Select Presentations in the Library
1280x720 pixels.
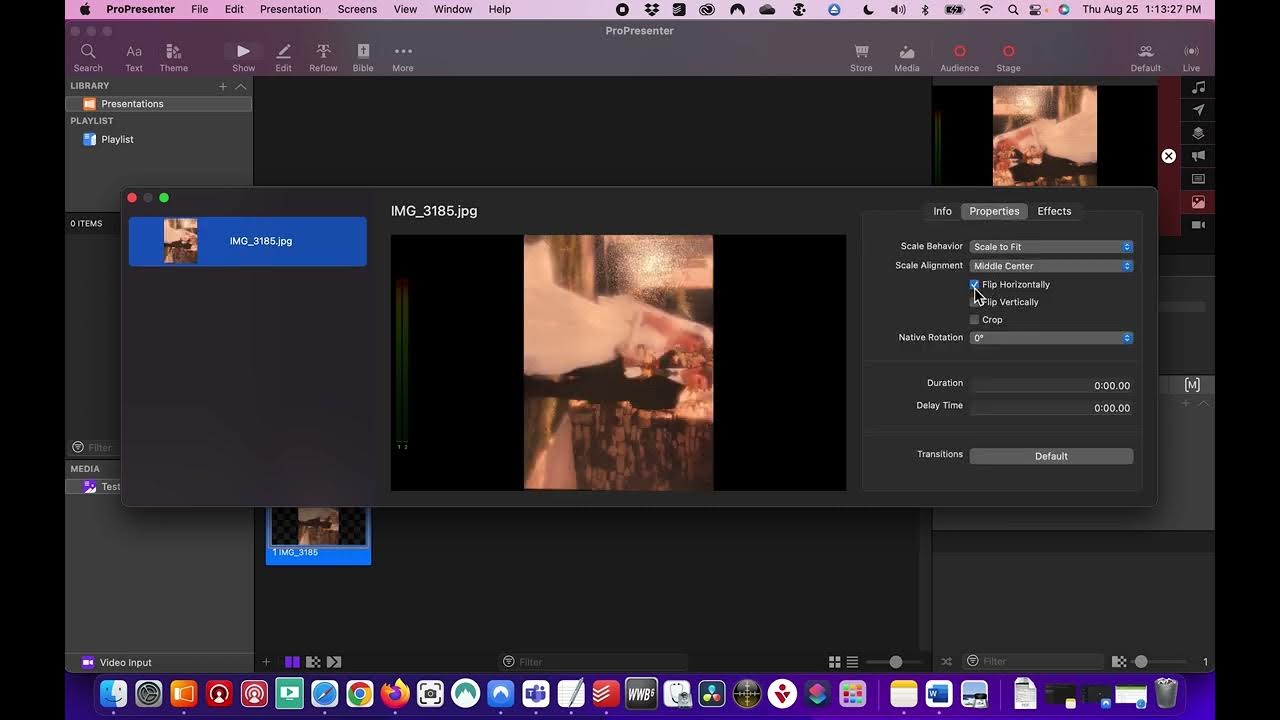(159, 104)
